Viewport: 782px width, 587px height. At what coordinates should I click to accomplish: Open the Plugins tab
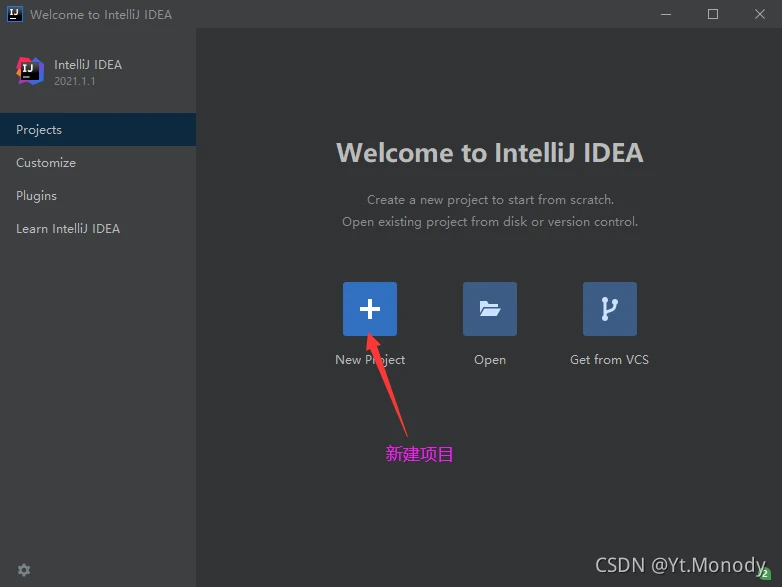point(98,196)
